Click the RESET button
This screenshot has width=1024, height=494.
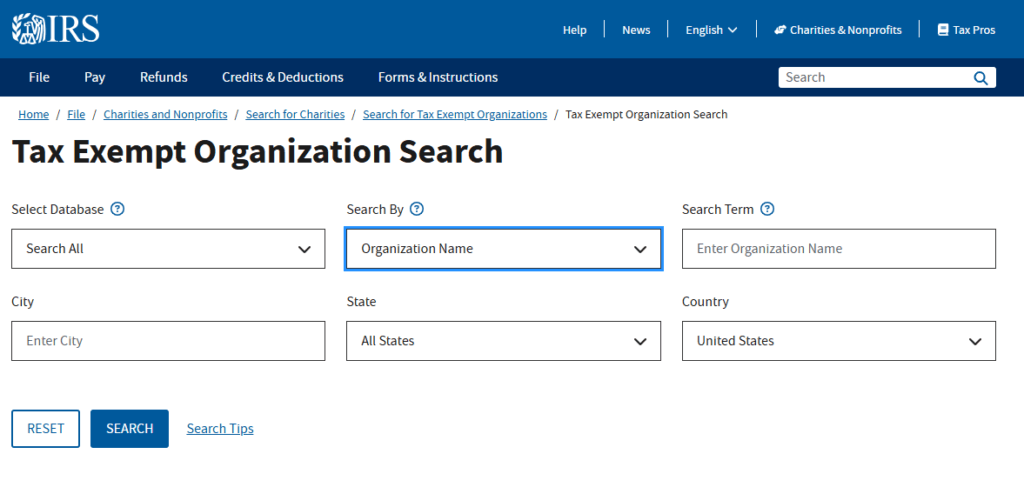[x=46, y=429]
